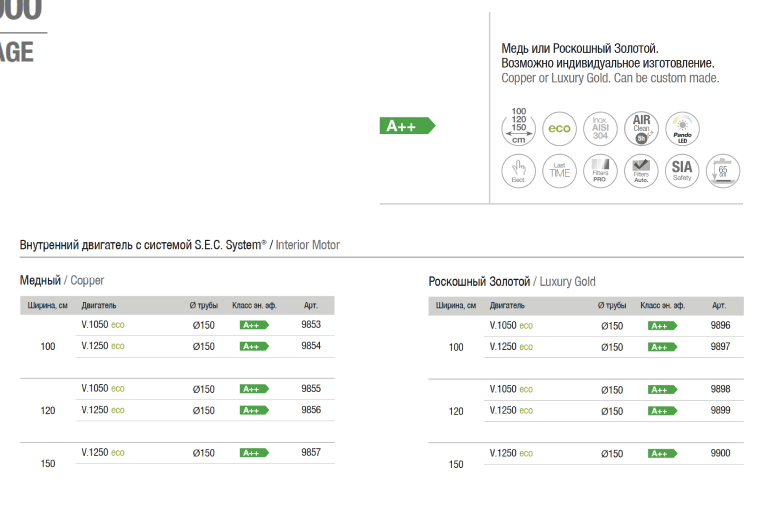This screenshot has height=525, width=759.
Task: Click the 65 installation height icon
Action: (722, 170)
